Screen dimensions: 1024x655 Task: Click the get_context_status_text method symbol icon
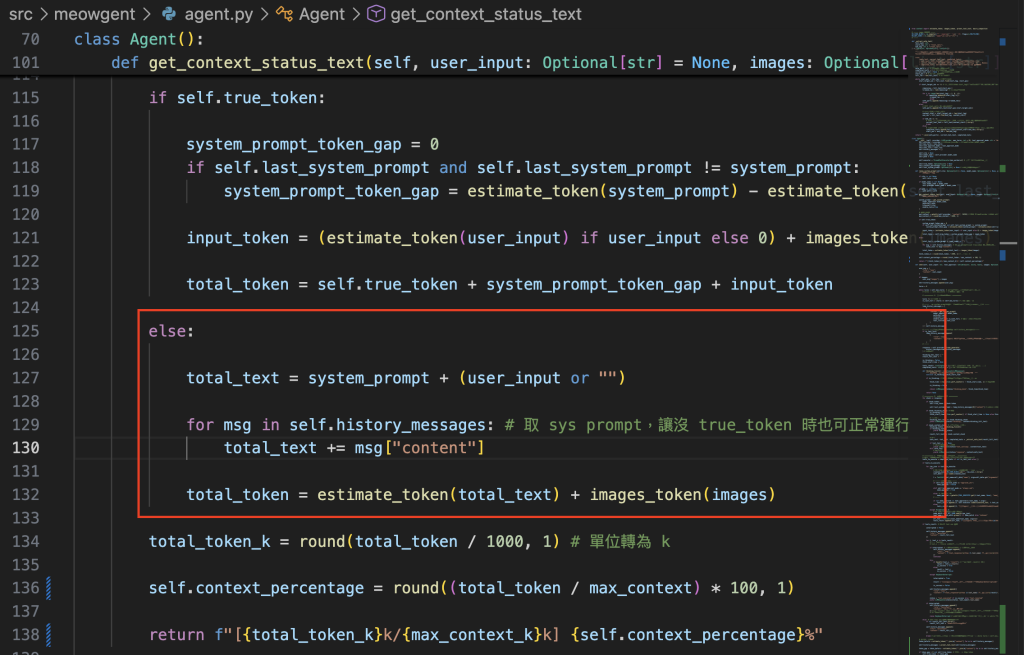[x=376, y=14]
